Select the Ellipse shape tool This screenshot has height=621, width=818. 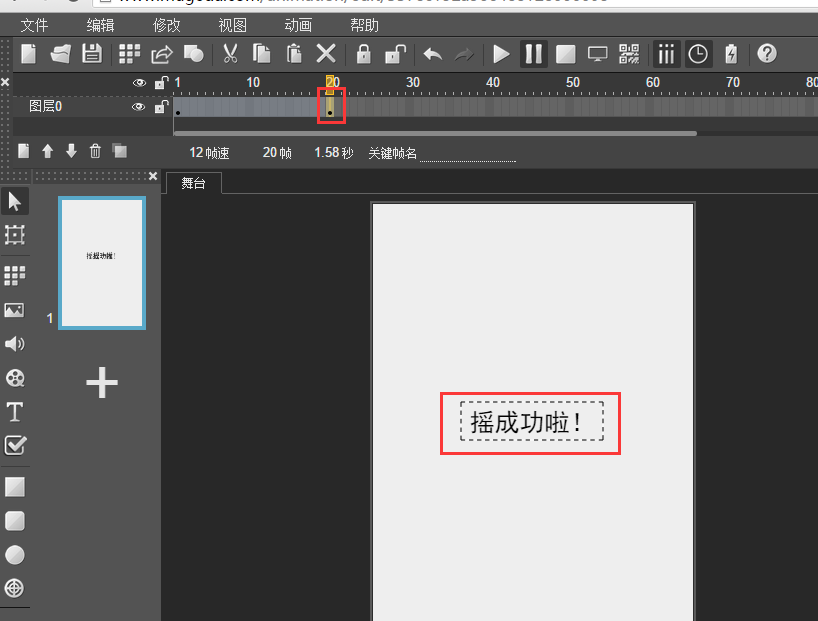click(x=15, y=555)
